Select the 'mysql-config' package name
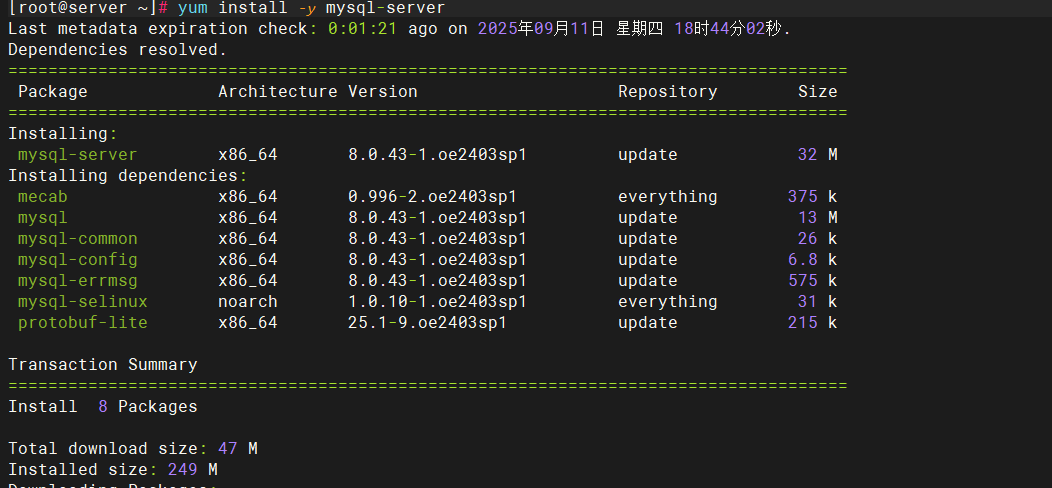 click(77, 260)
